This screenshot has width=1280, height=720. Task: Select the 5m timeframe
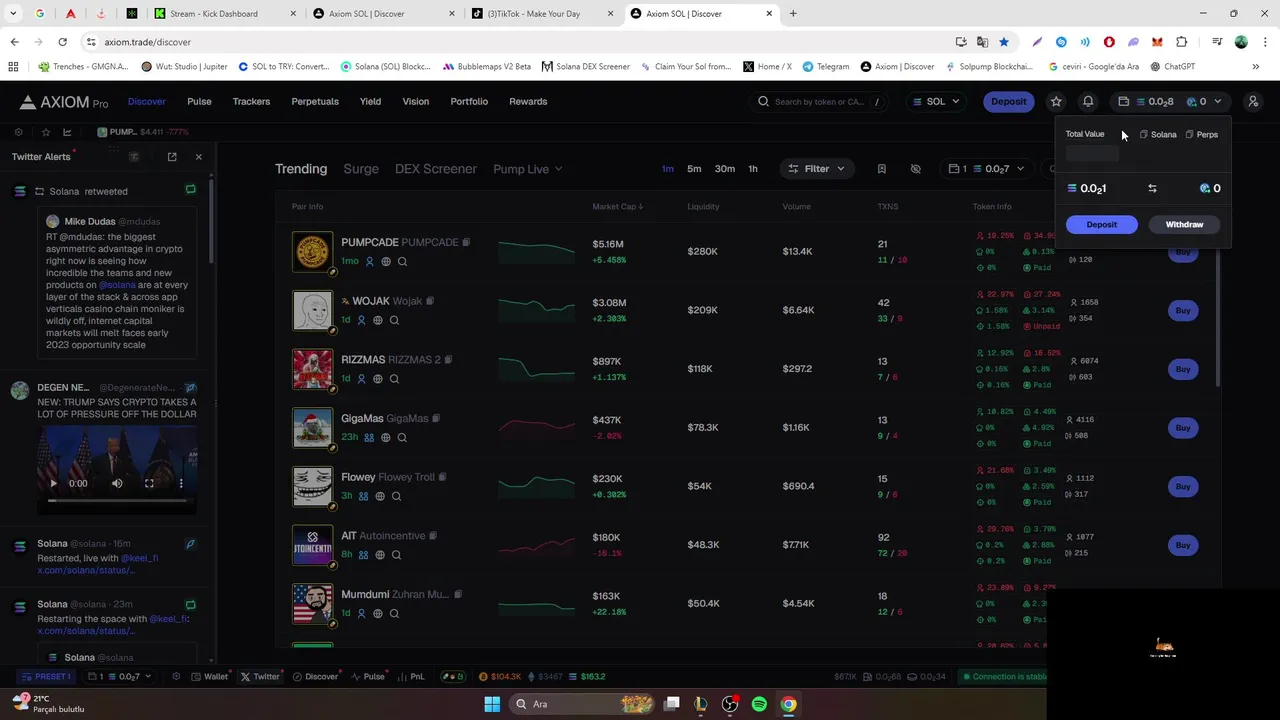click(x=694, y=169)
